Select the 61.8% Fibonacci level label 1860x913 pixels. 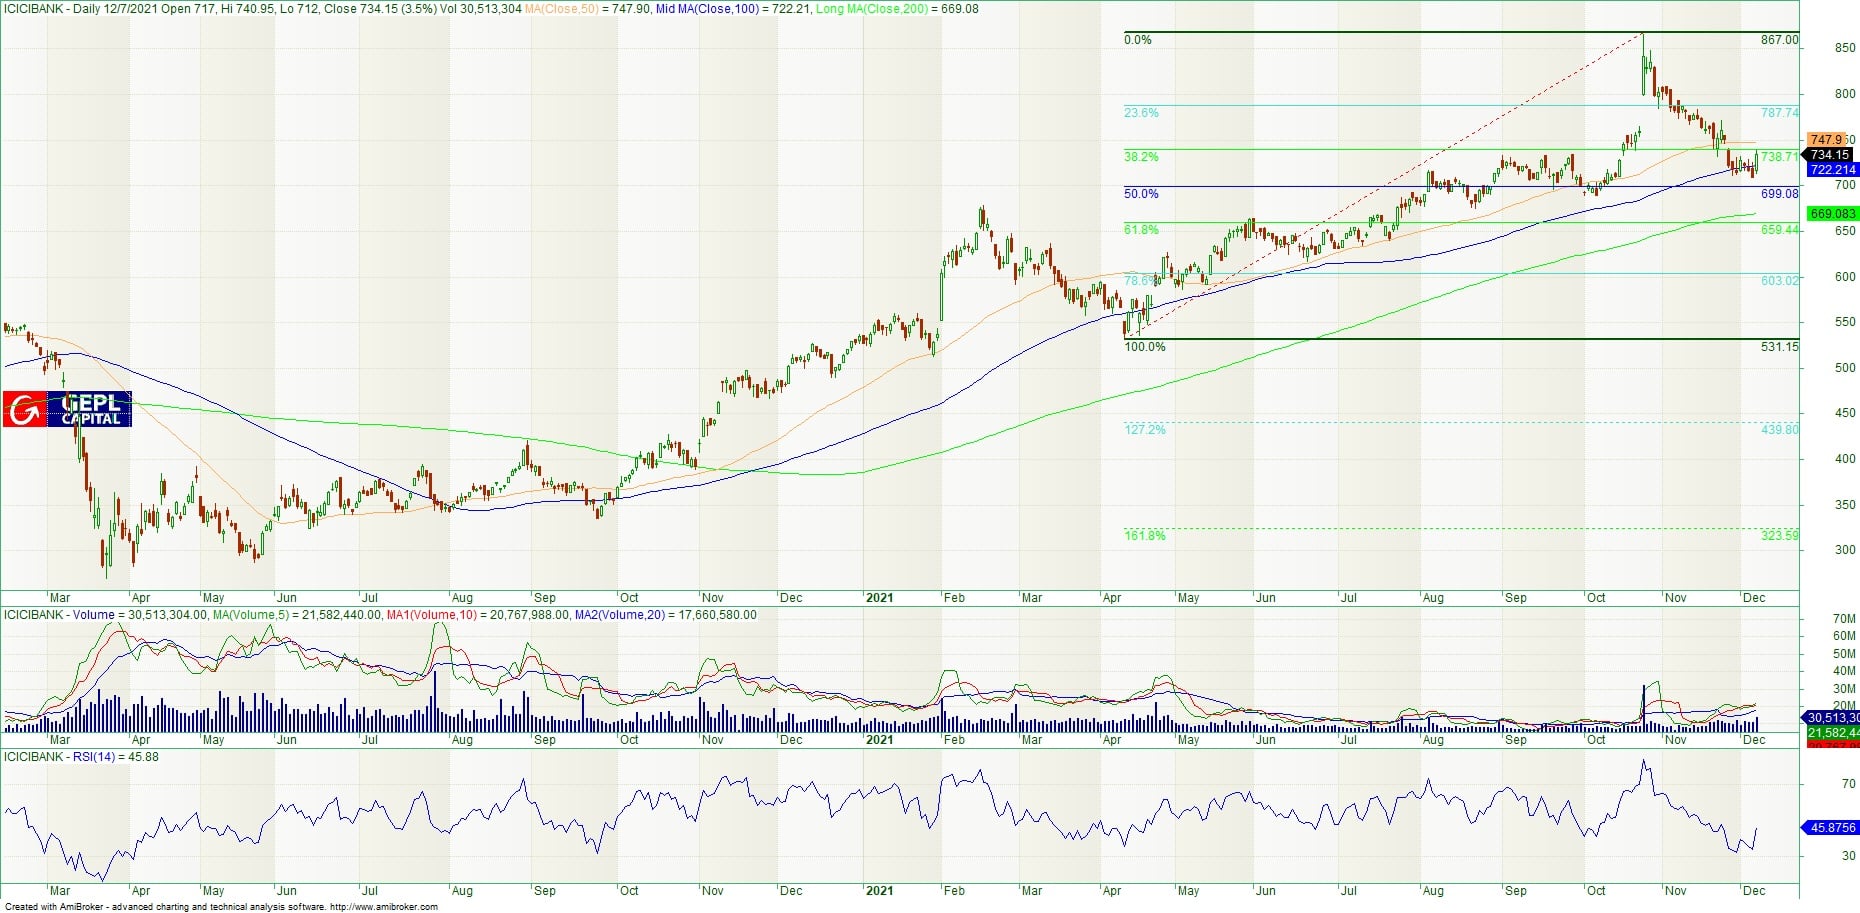click(1141, 230)
